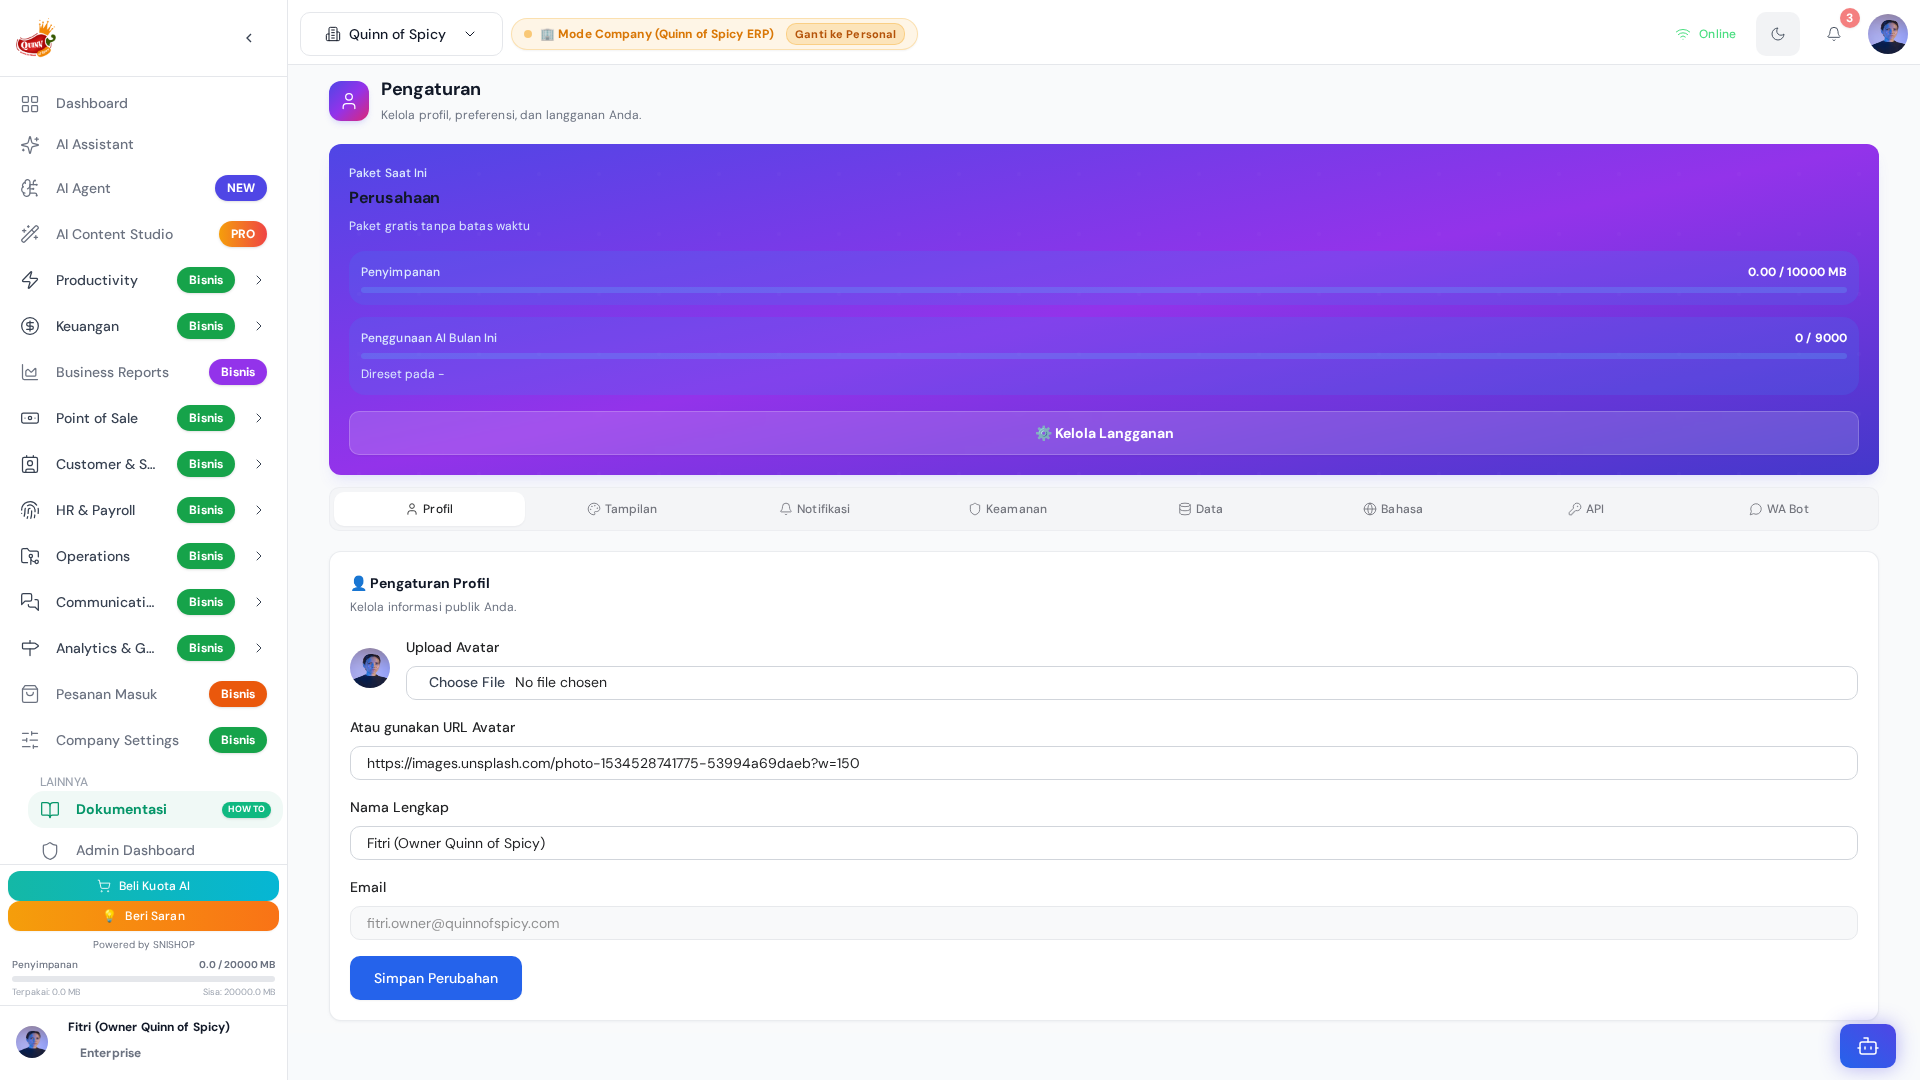Switch to the API tab
The image size is (1920, 1080).
[x=1586, y=509]
